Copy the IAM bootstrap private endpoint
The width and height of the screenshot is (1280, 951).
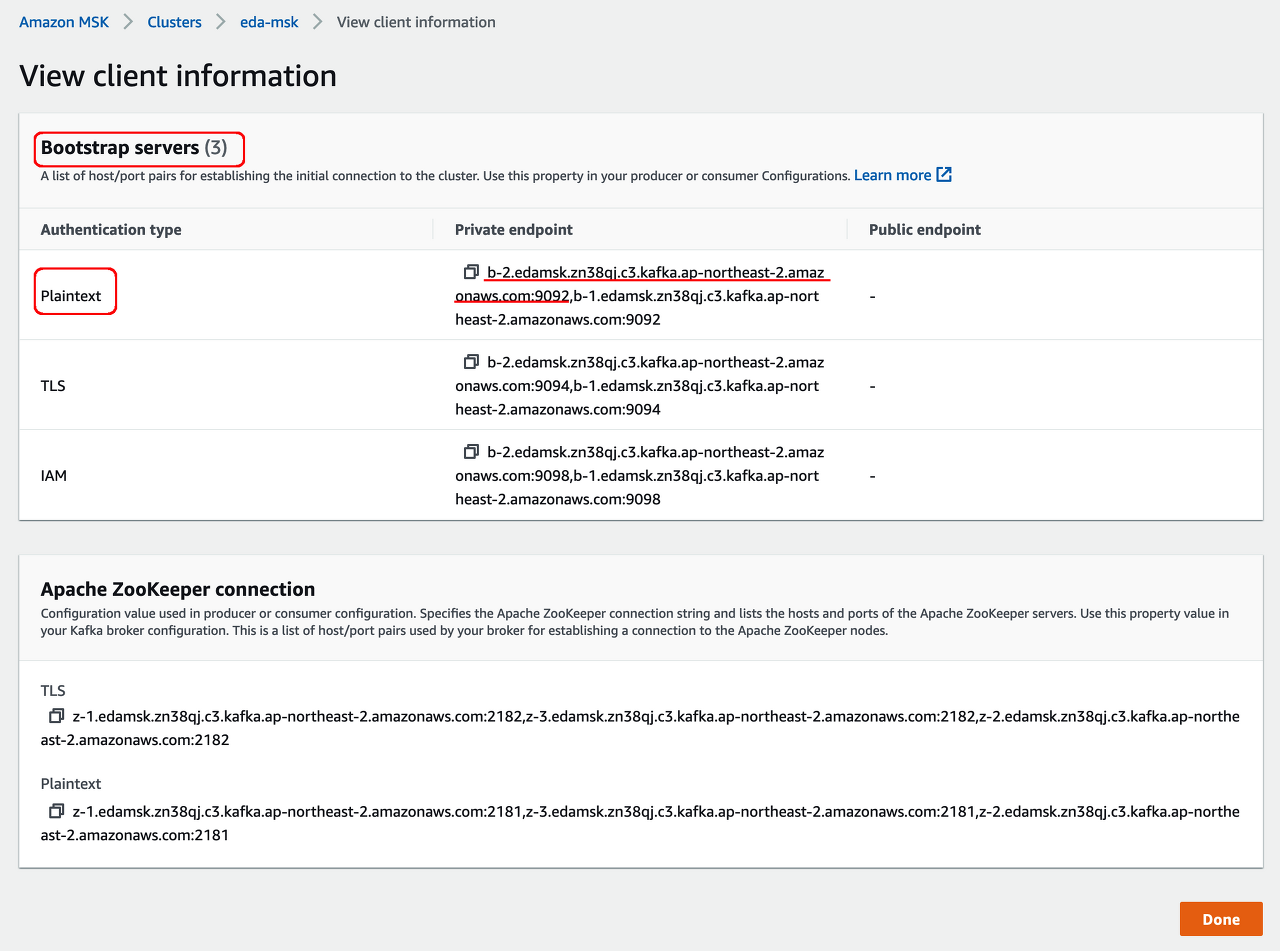click(471, 452)
